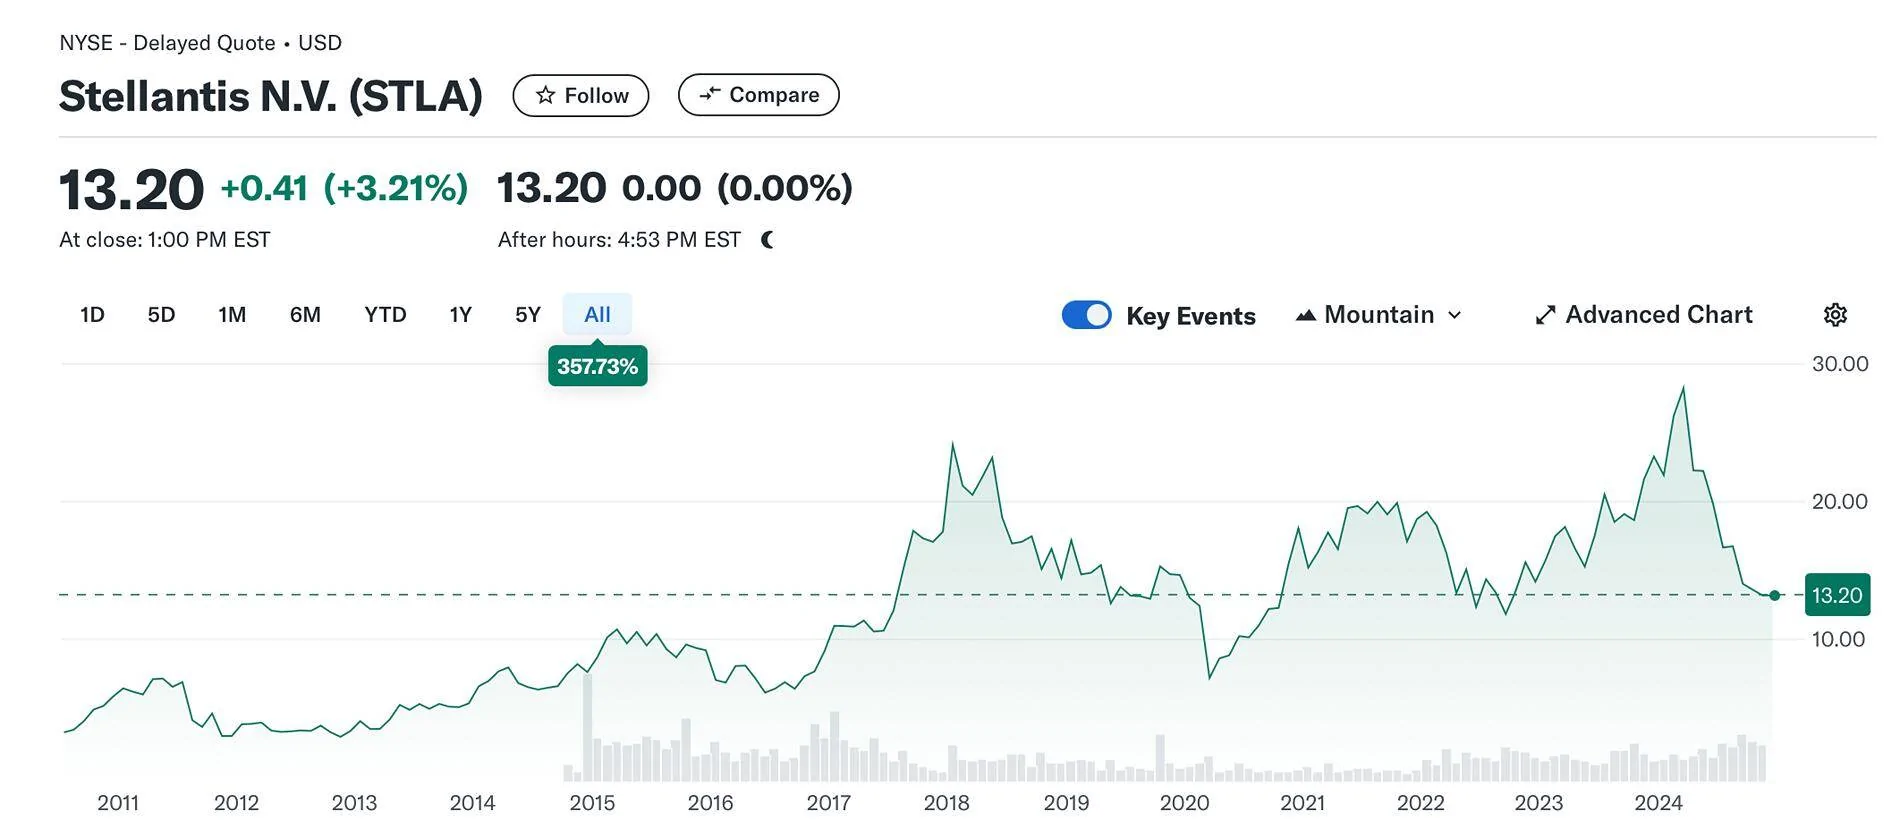Click the 2024 axis label
Screen dimensions: 1900x837
(x=1658, y=803)
